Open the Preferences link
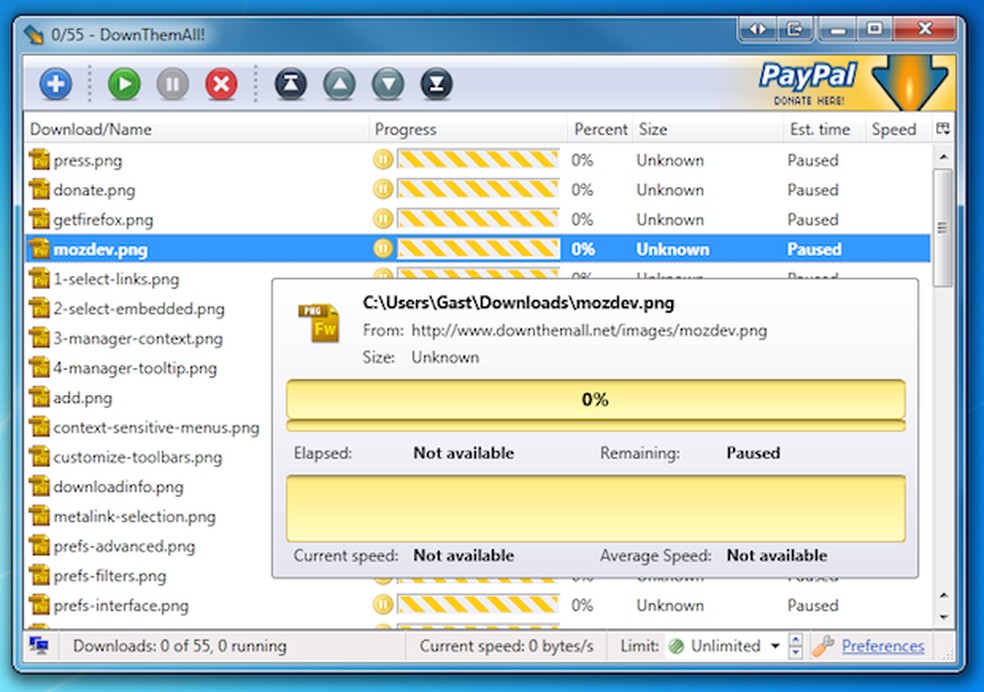The height and width of the screenshot is (692, 984). click(x=883, y=646)
